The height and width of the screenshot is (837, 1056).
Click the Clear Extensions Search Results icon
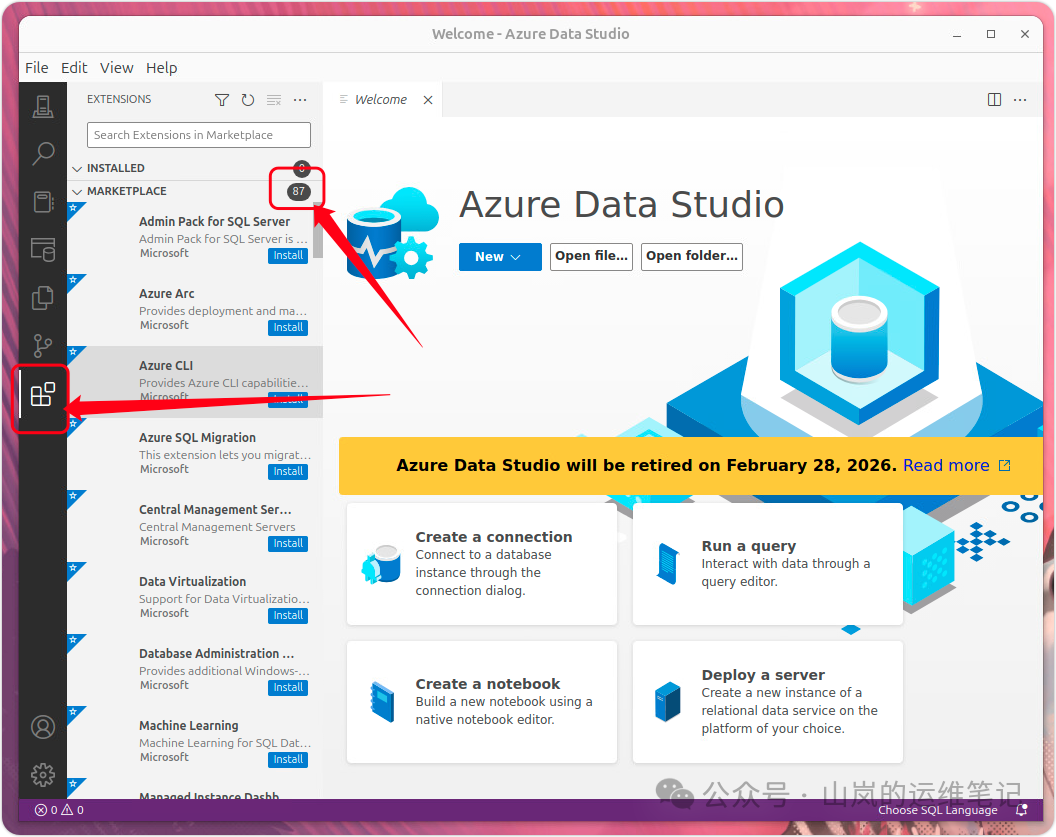click(273, 100)
